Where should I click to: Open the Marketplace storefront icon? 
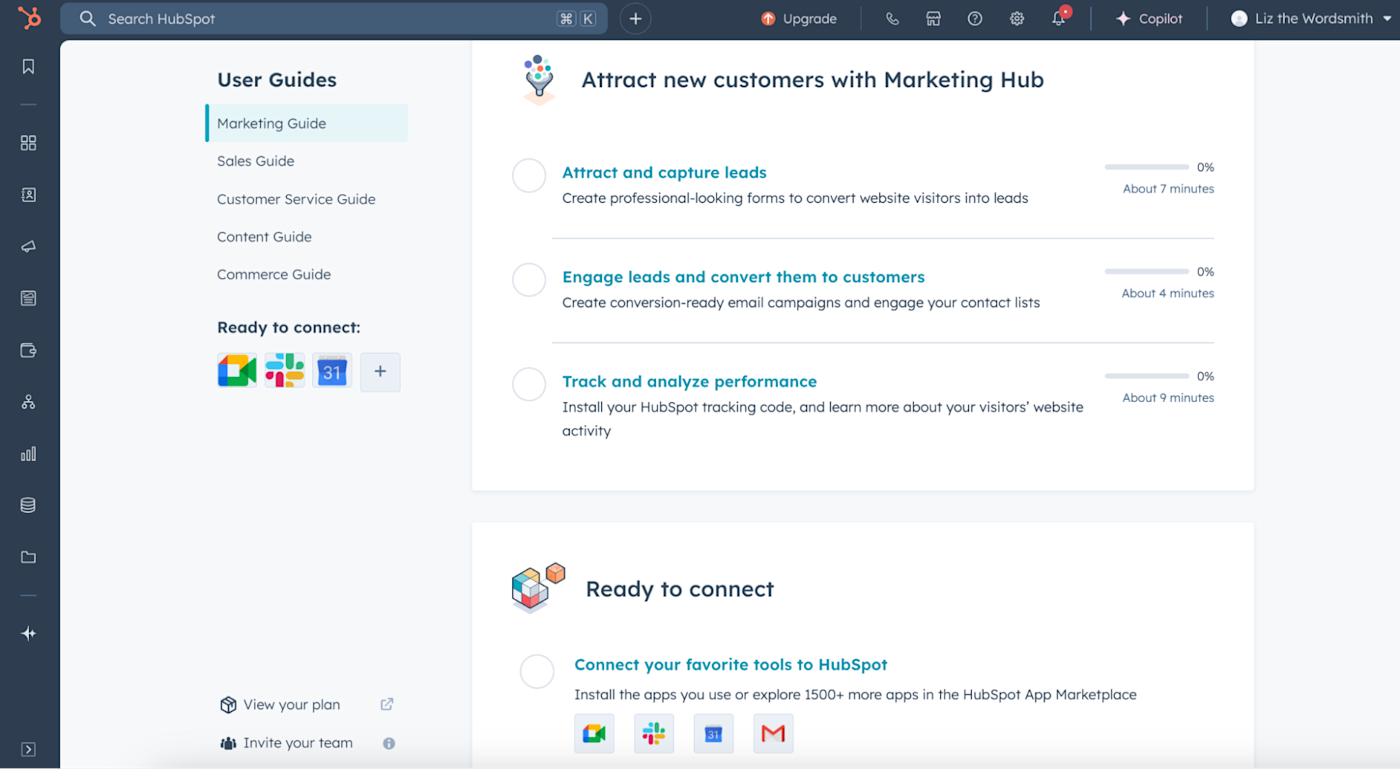(x=933, y=18)
